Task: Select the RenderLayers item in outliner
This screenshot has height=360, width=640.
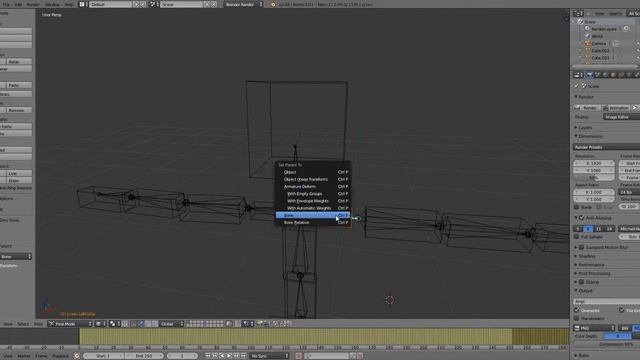Action: tap(604, 29)
